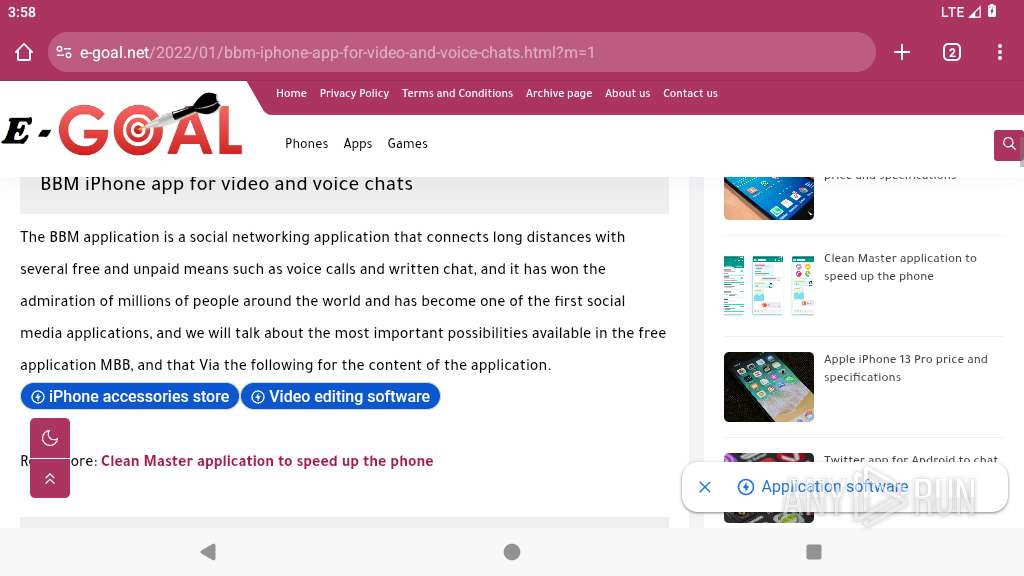Select the Games category
The height and width of the screenshot is (576, 1024).
pyautogui.click(x=408, y=144)
